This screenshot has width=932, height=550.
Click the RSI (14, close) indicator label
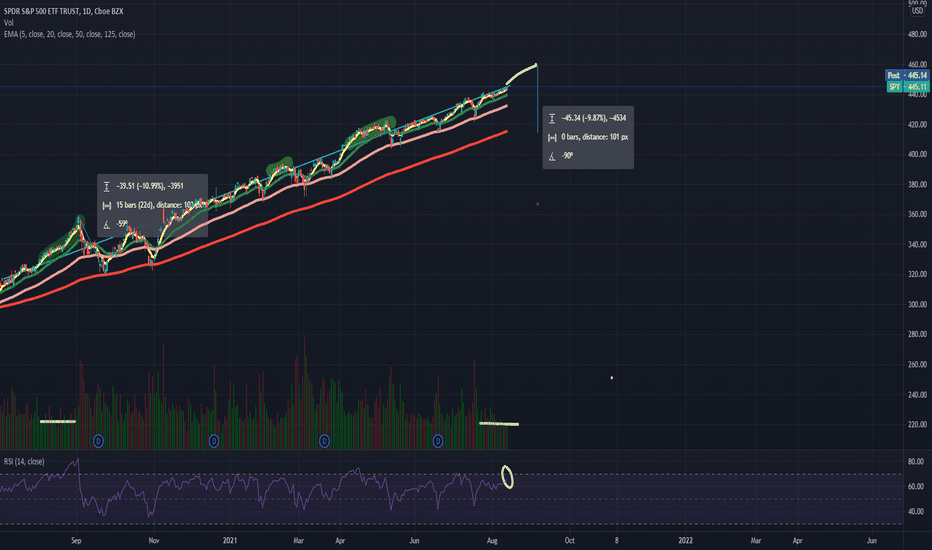tap(24, 461)
